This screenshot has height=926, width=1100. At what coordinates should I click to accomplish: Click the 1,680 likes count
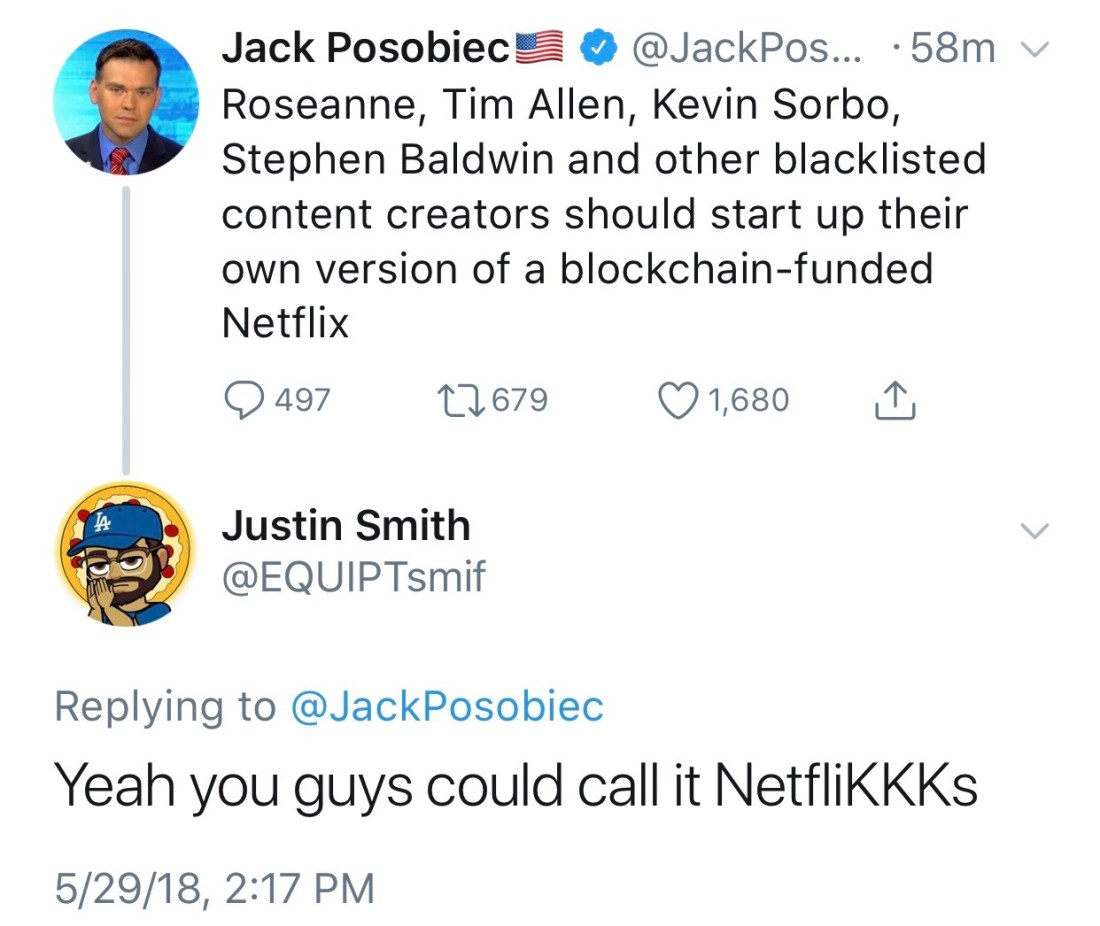748,400
